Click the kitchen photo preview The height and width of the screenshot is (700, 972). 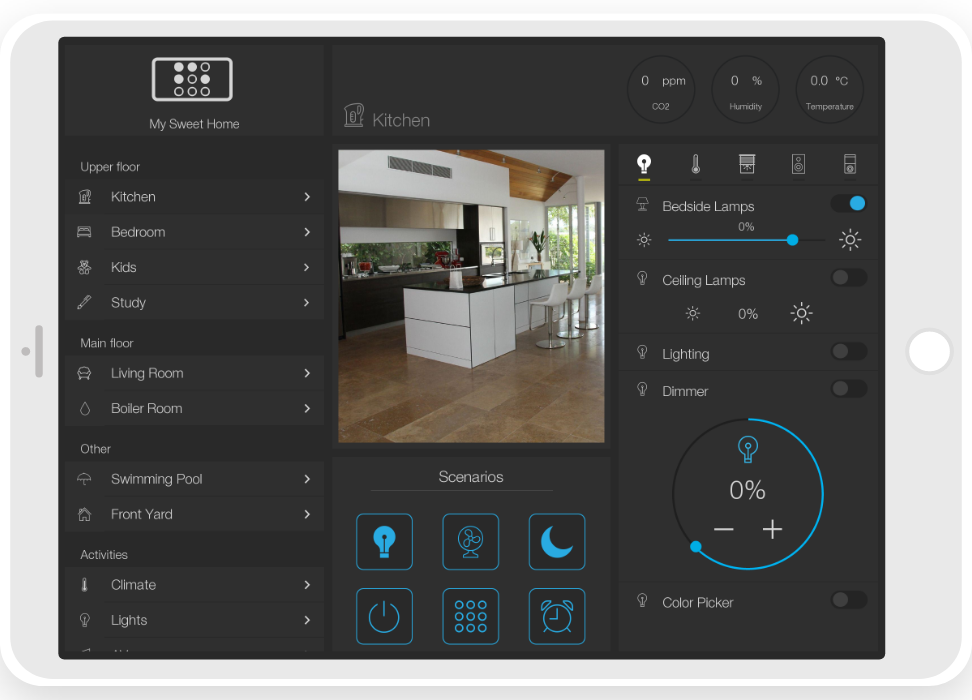471,296
